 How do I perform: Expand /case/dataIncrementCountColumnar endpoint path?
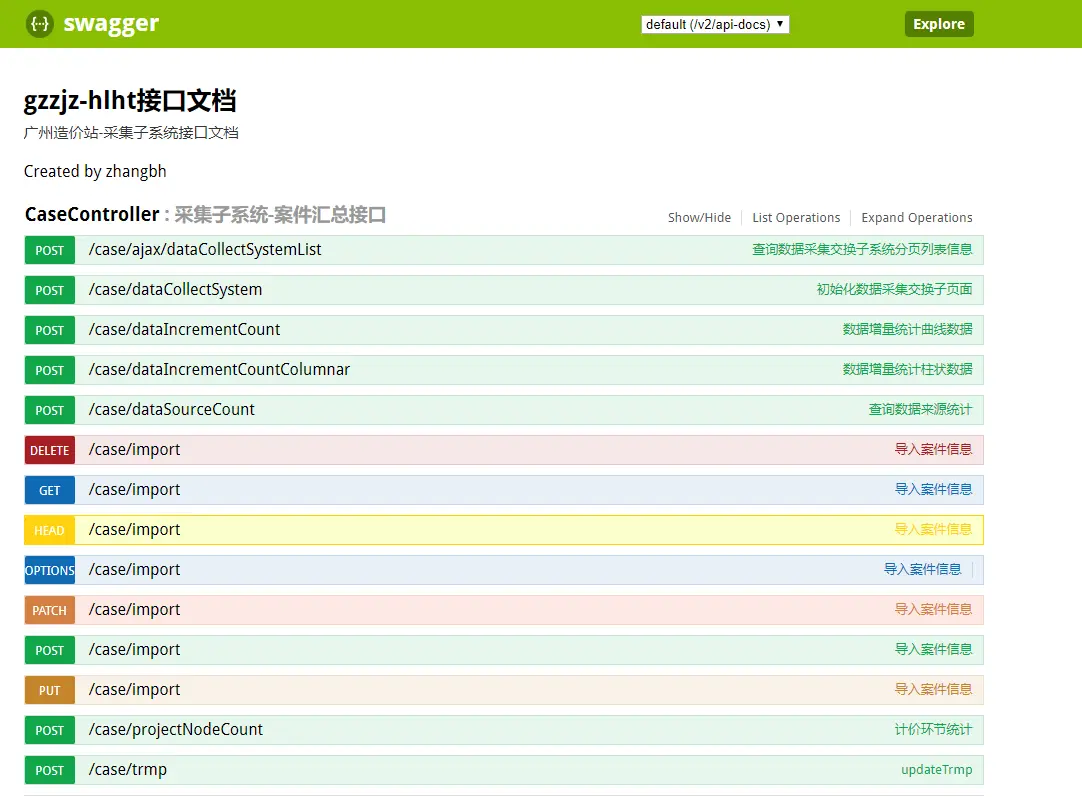coord(219,370)
